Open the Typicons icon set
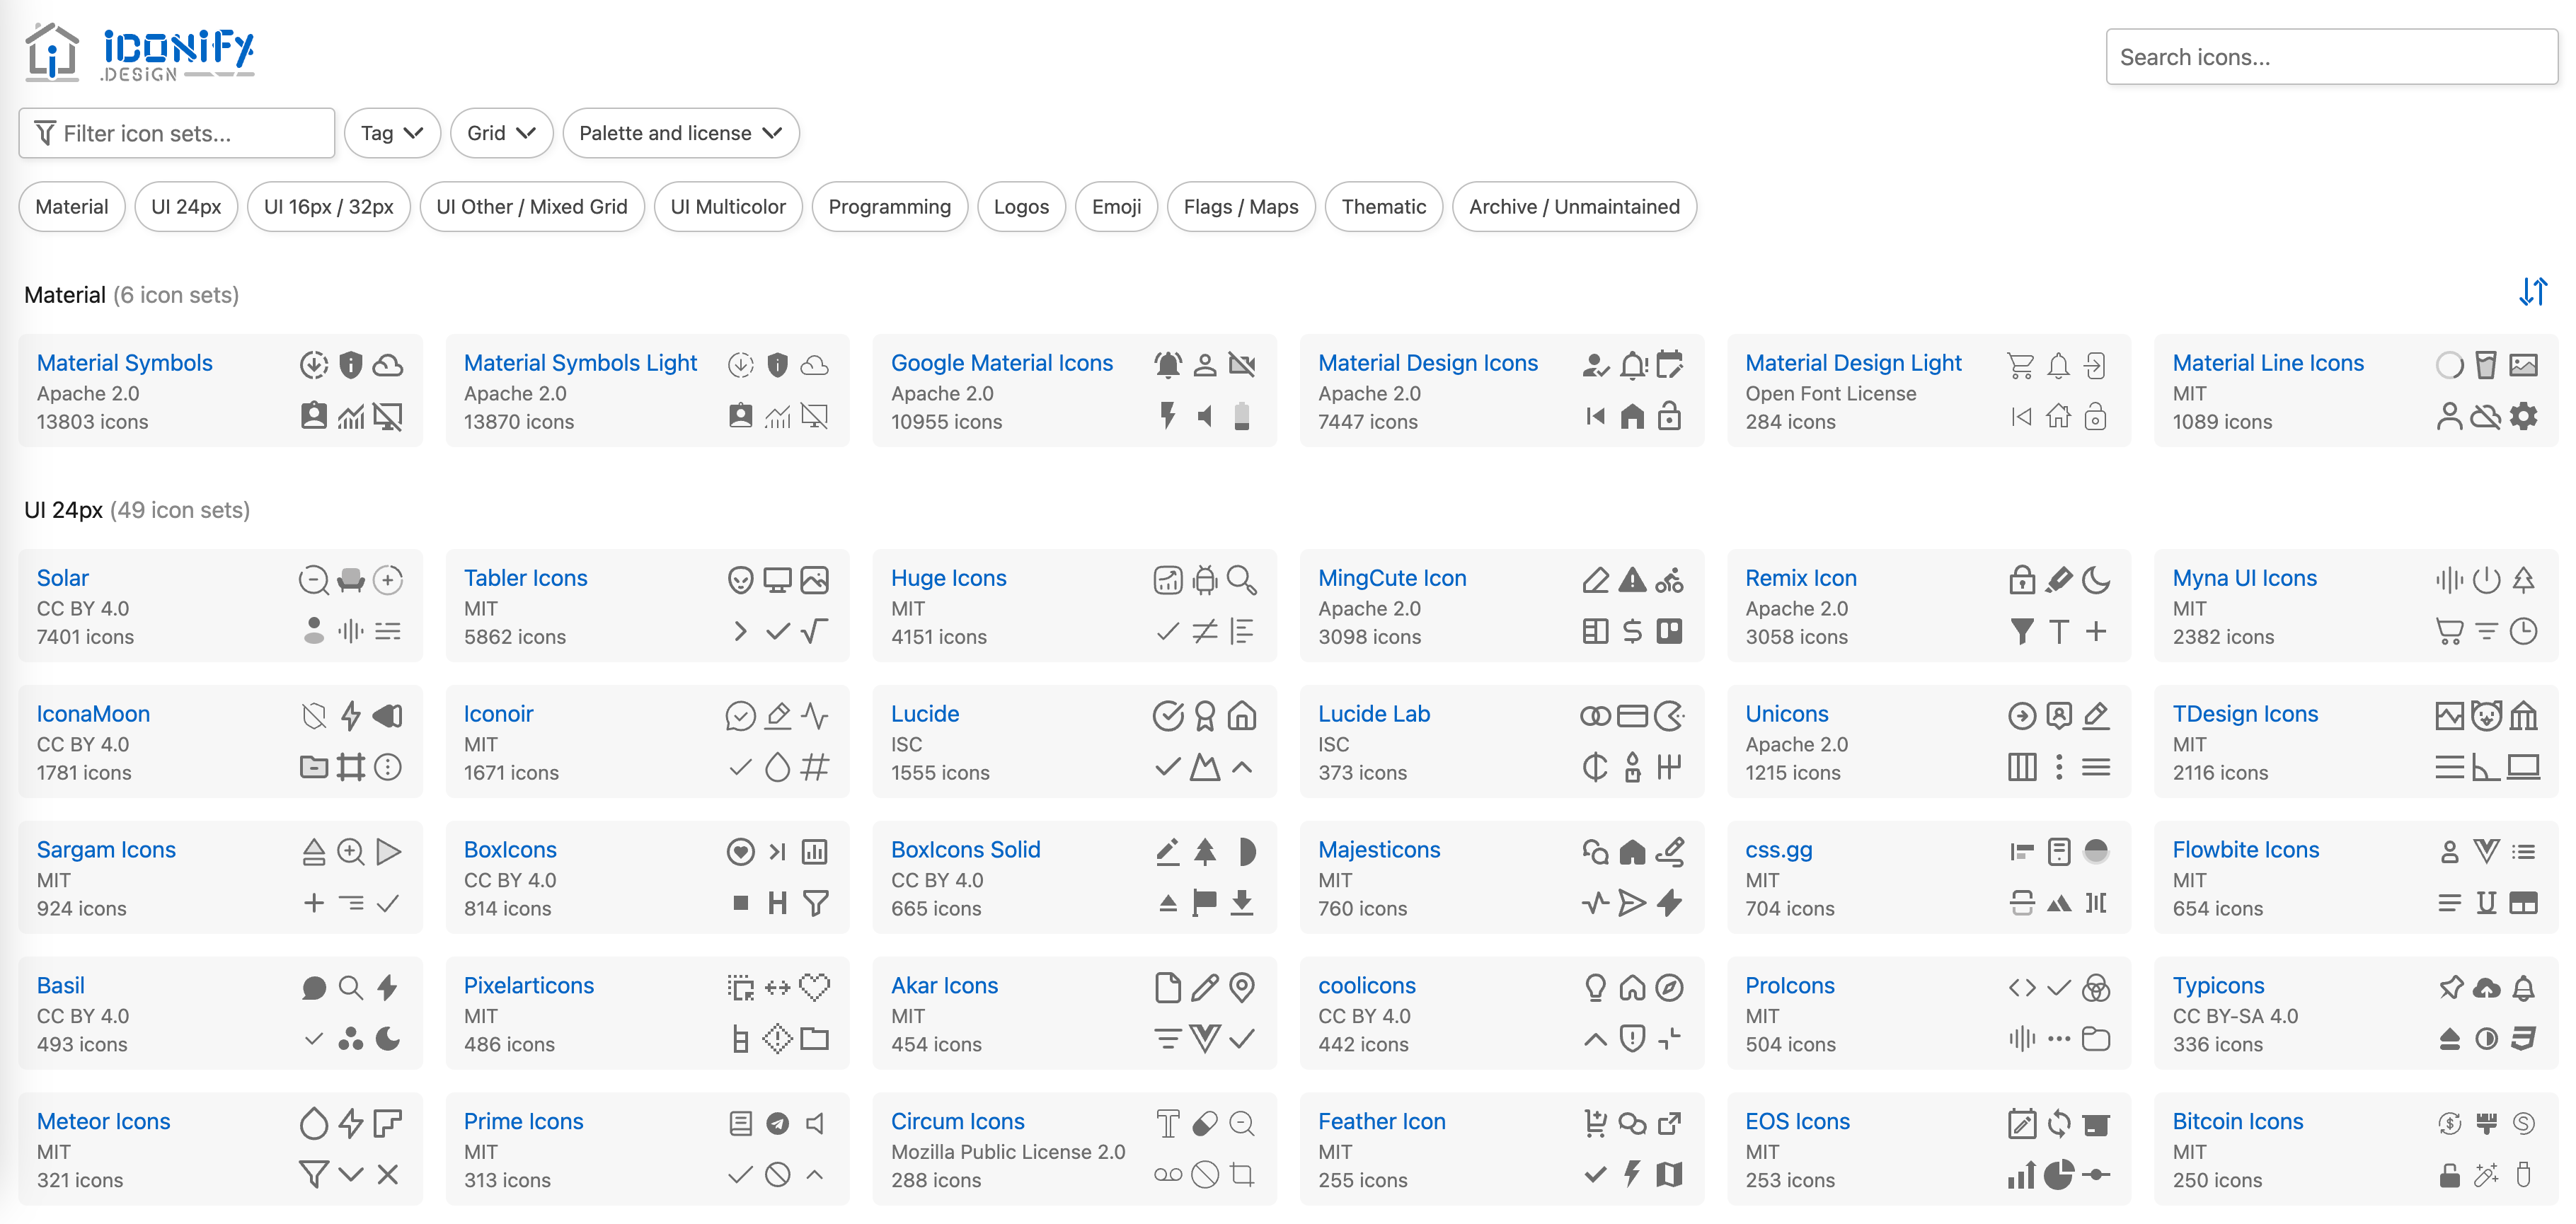The image size is (2576, 1224). coord(2219,986)
